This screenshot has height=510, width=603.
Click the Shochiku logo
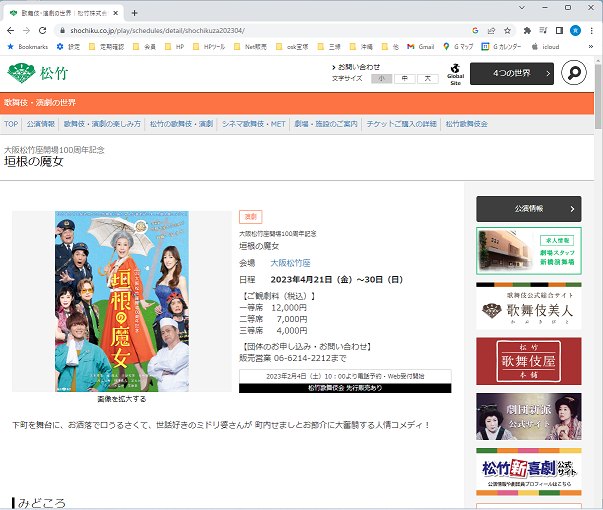pos(37,73)
